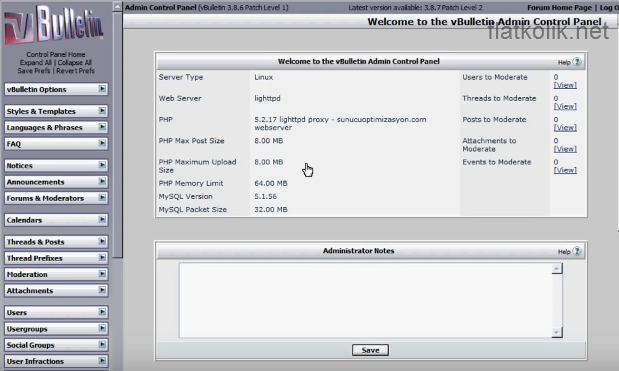Go to Control Panel Home

pos(56,54)
